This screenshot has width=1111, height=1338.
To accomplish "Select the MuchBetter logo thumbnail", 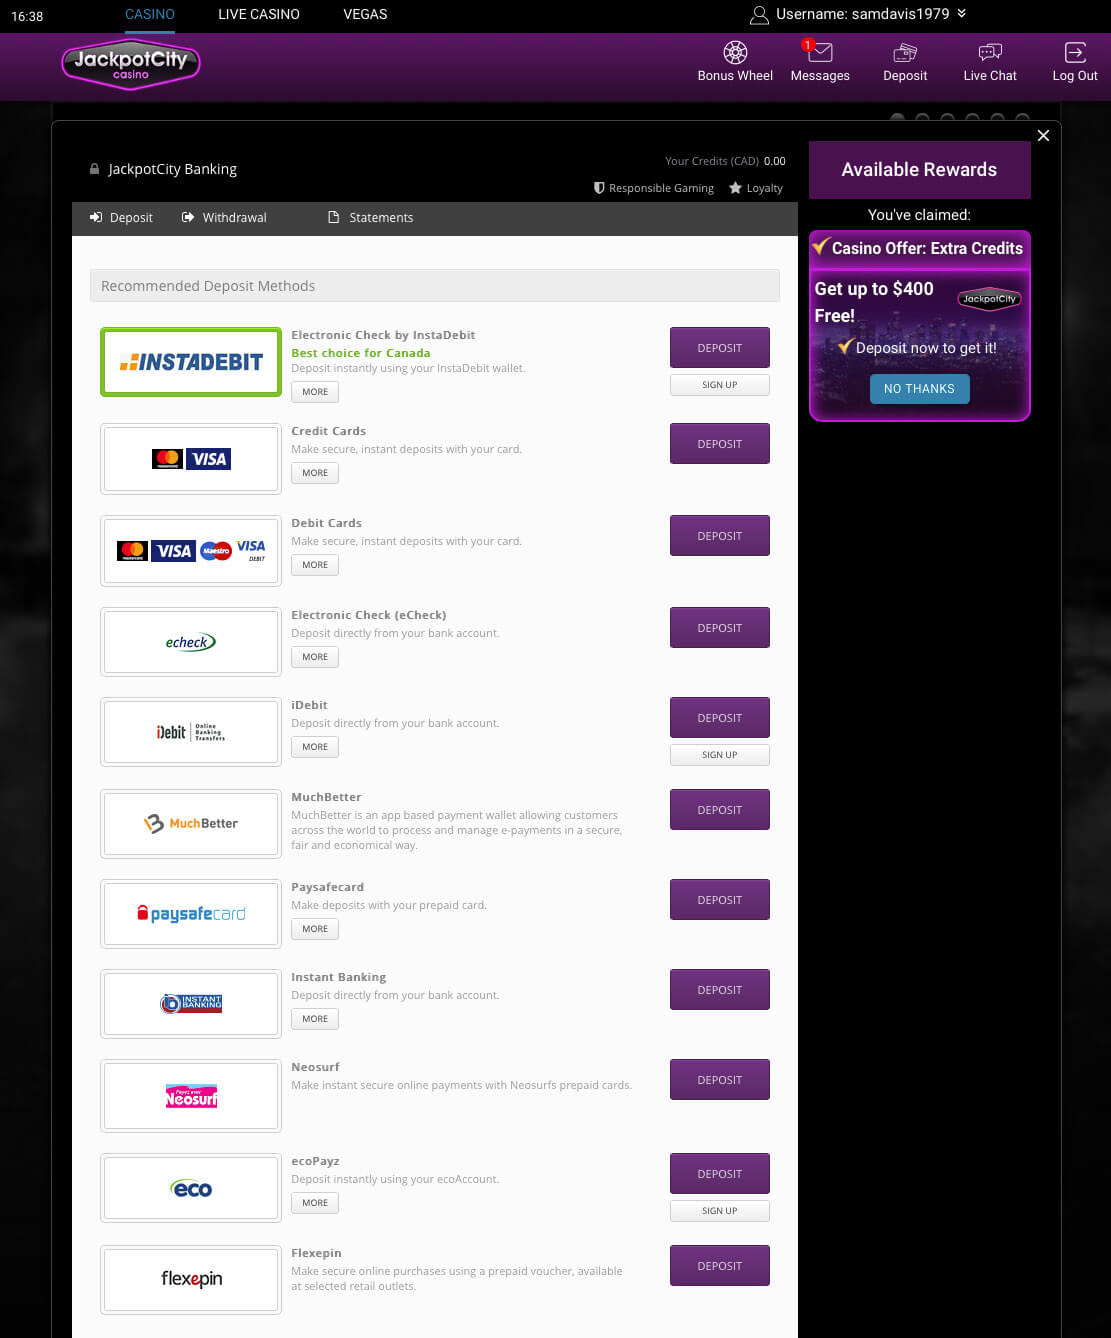I will click(191, 824).
